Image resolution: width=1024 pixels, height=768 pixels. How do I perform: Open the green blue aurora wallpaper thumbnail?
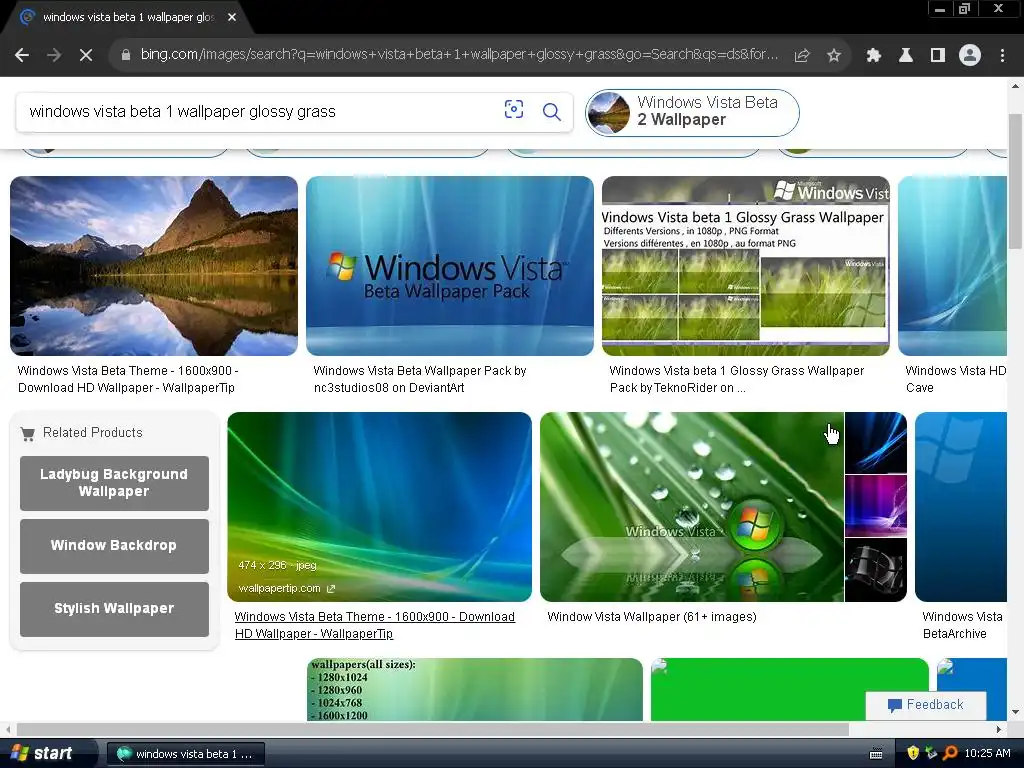tap(379, 507)
